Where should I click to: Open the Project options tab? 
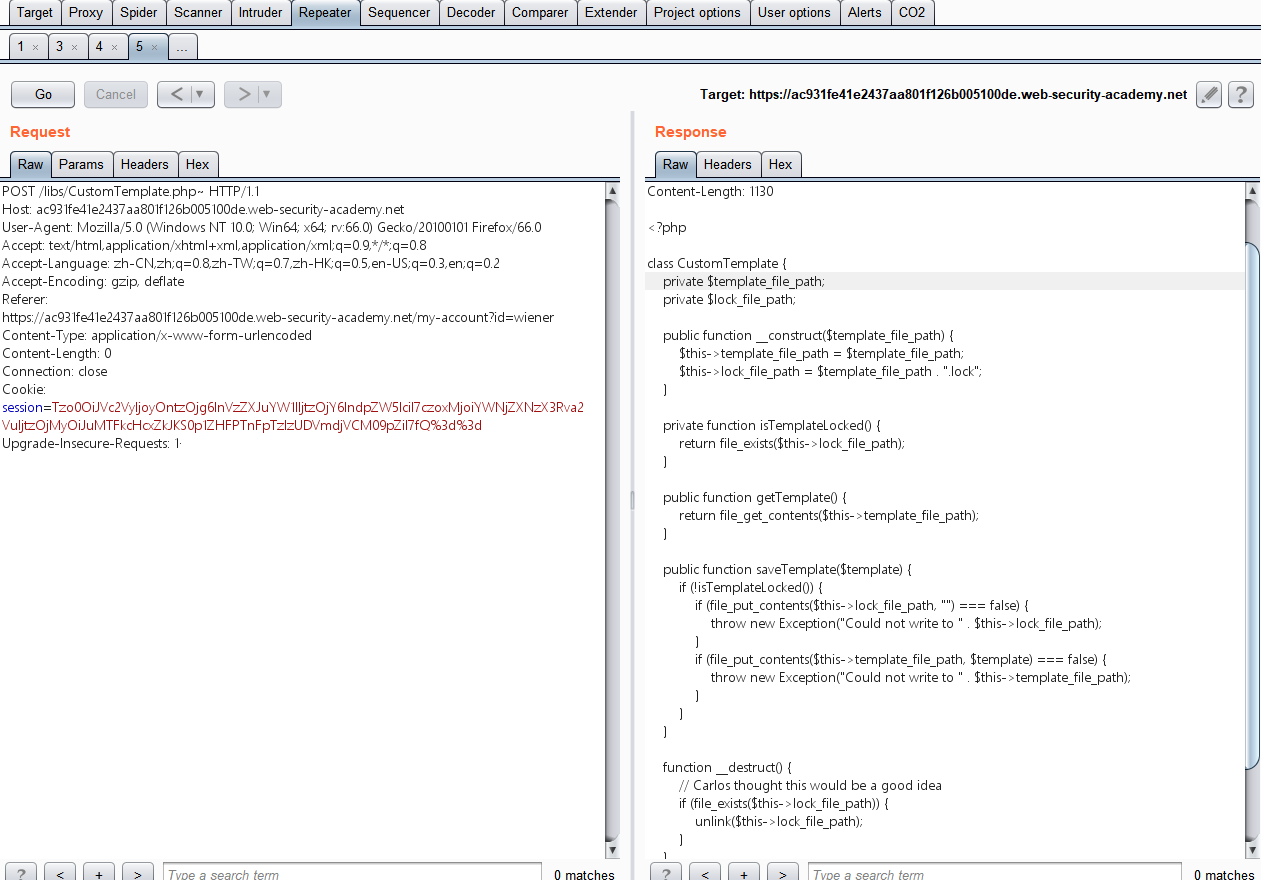[698, 13]
